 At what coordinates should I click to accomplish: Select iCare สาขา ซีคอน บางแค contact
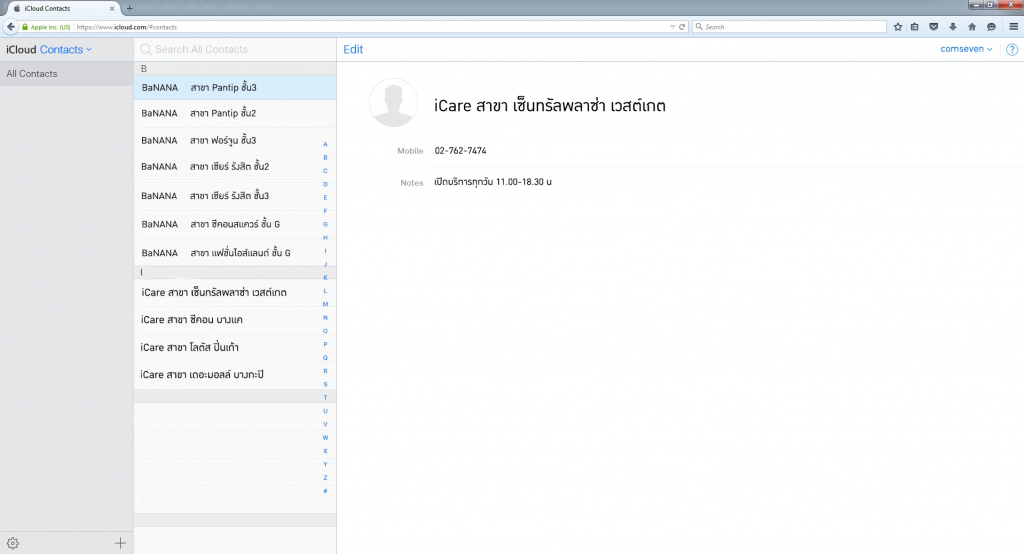[235, 320]
